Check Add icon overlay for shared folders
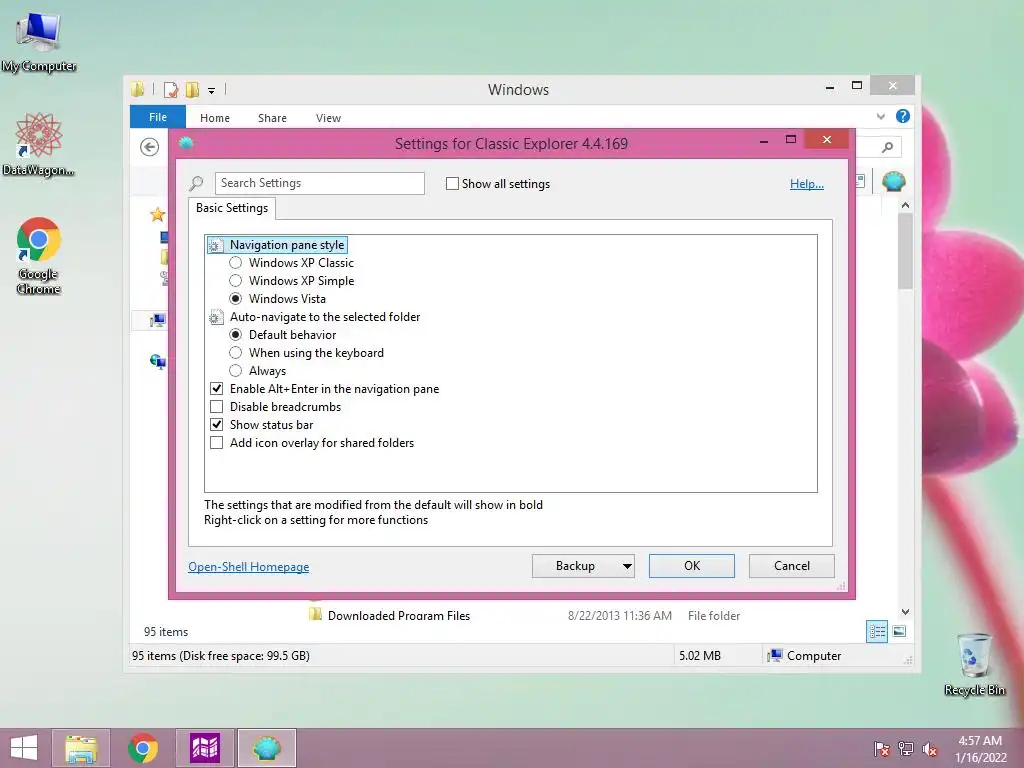This screenshot has width=1024, height=768. [x=216, y=443]
